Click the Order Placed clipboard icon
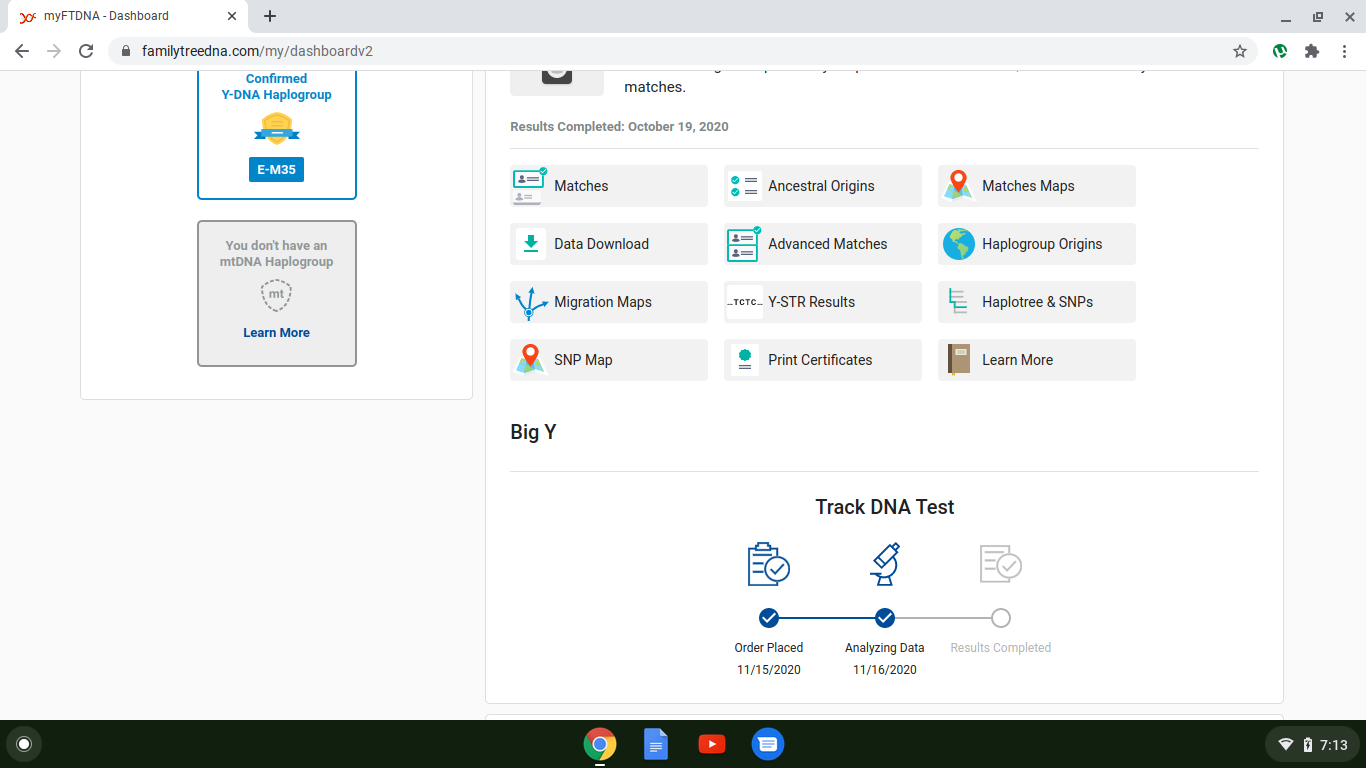This screenshot has height=768, width=1366. [769, 564]
